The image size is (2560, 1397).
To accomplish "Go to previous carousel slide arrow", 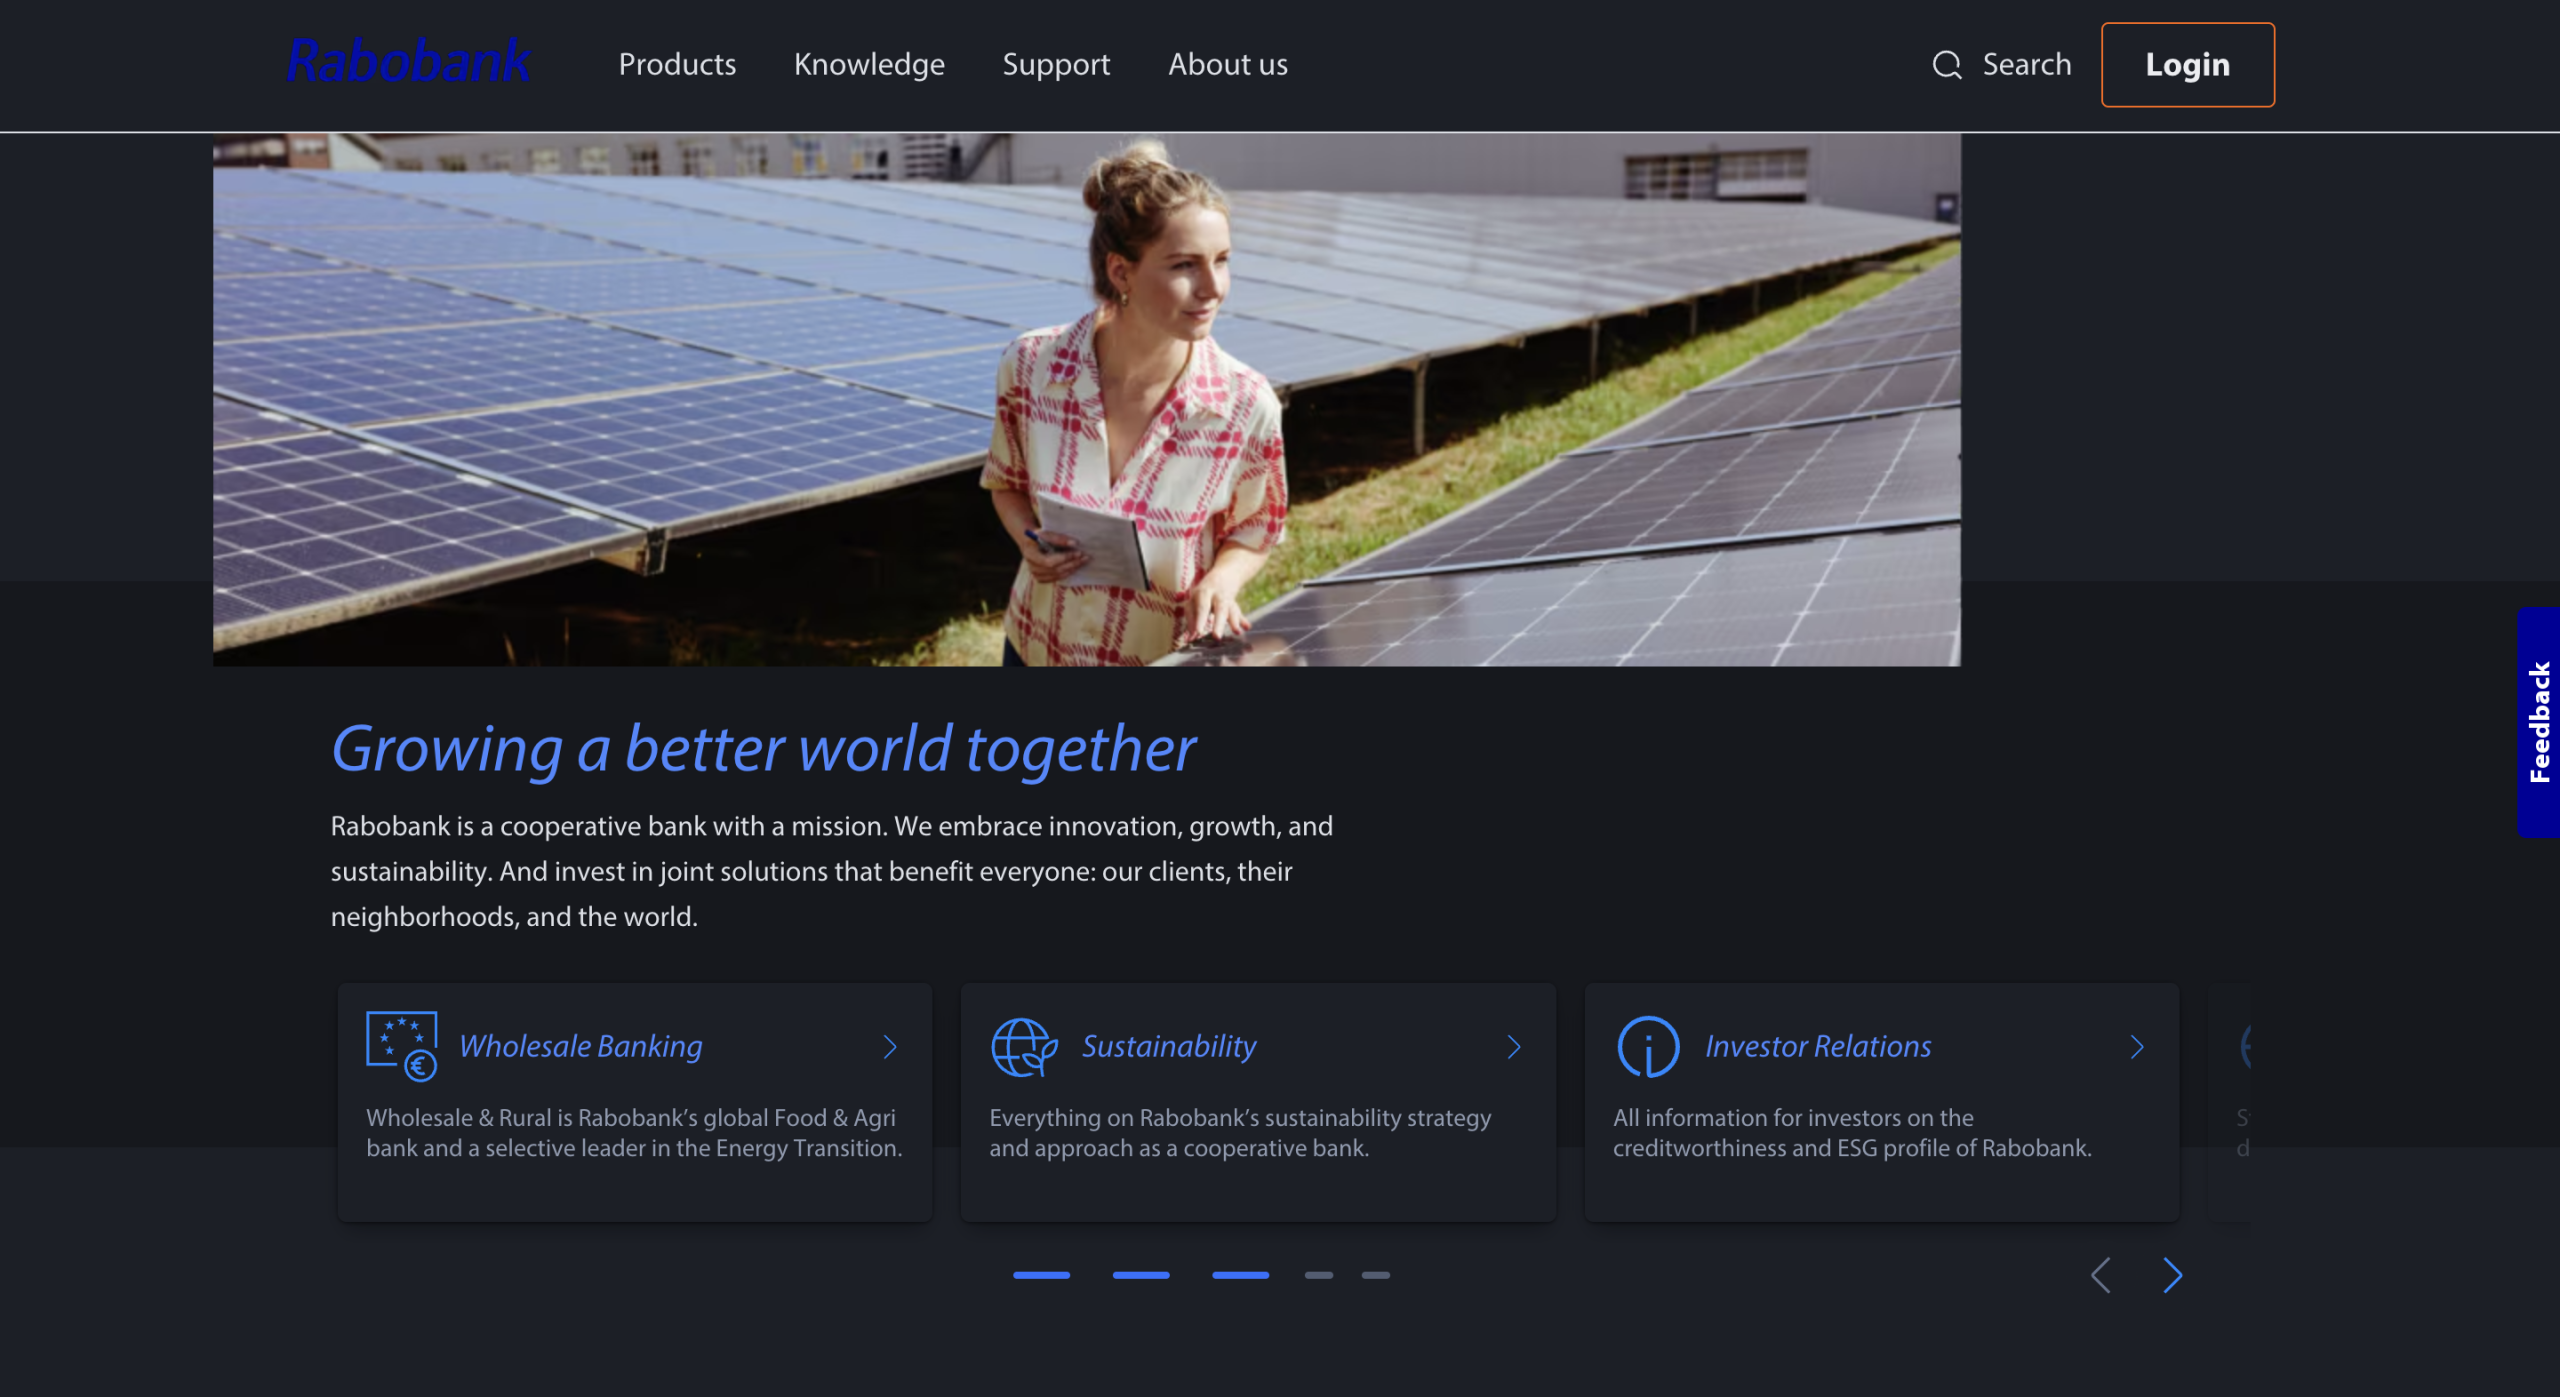I will (2101, 1275).
